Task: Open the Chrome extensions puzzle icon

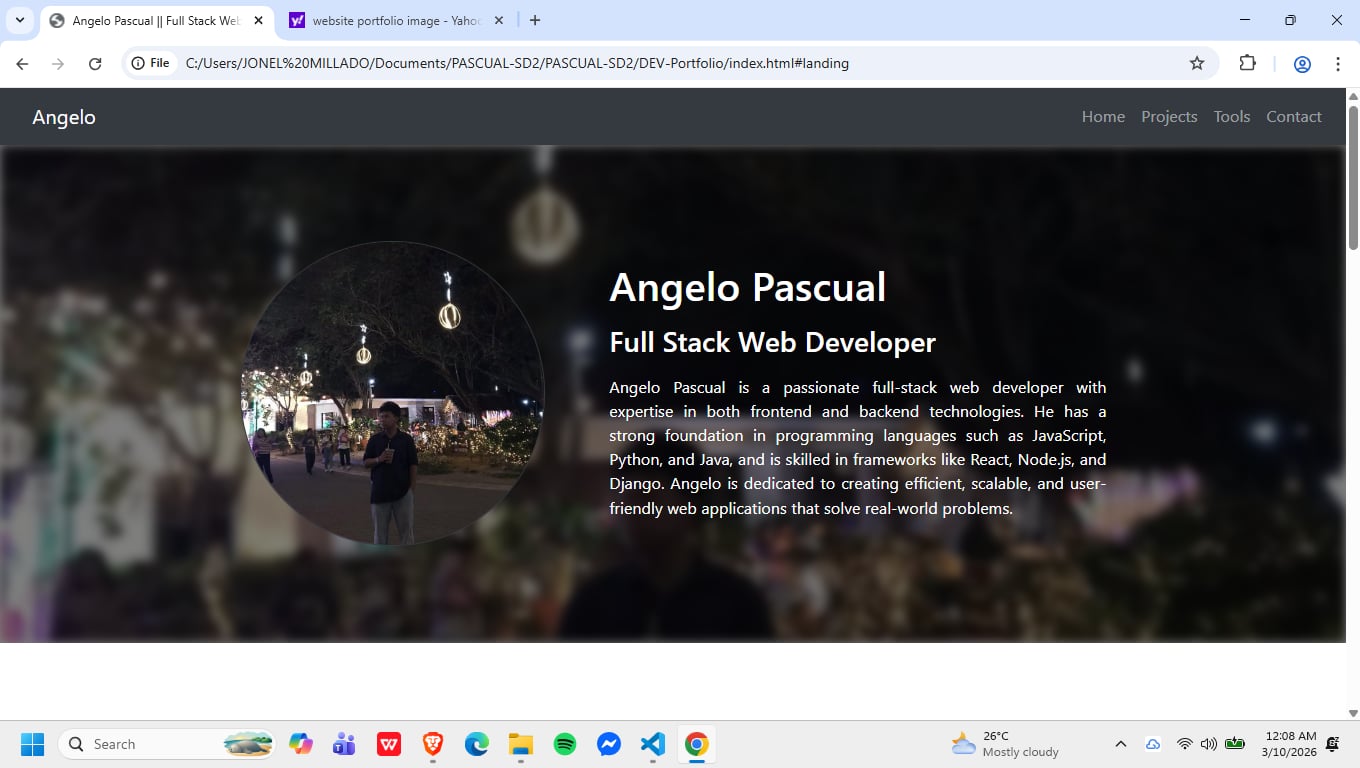Action: click(1247, 64)
